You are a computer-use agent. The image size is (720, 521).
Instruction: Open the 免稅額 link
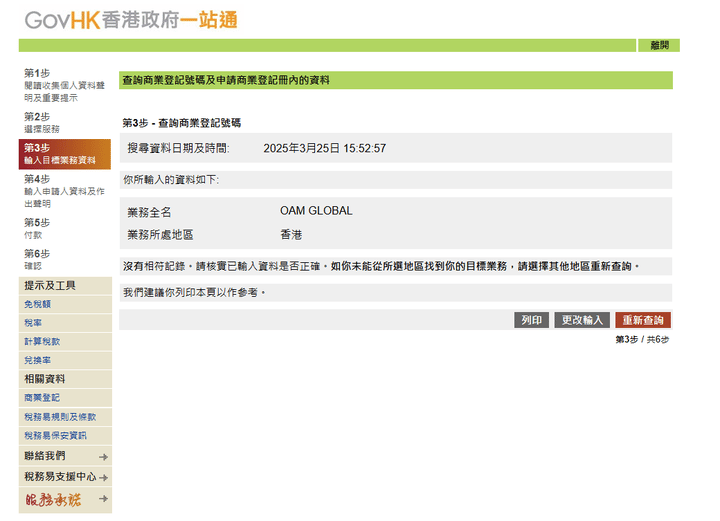tap(37, 304)
